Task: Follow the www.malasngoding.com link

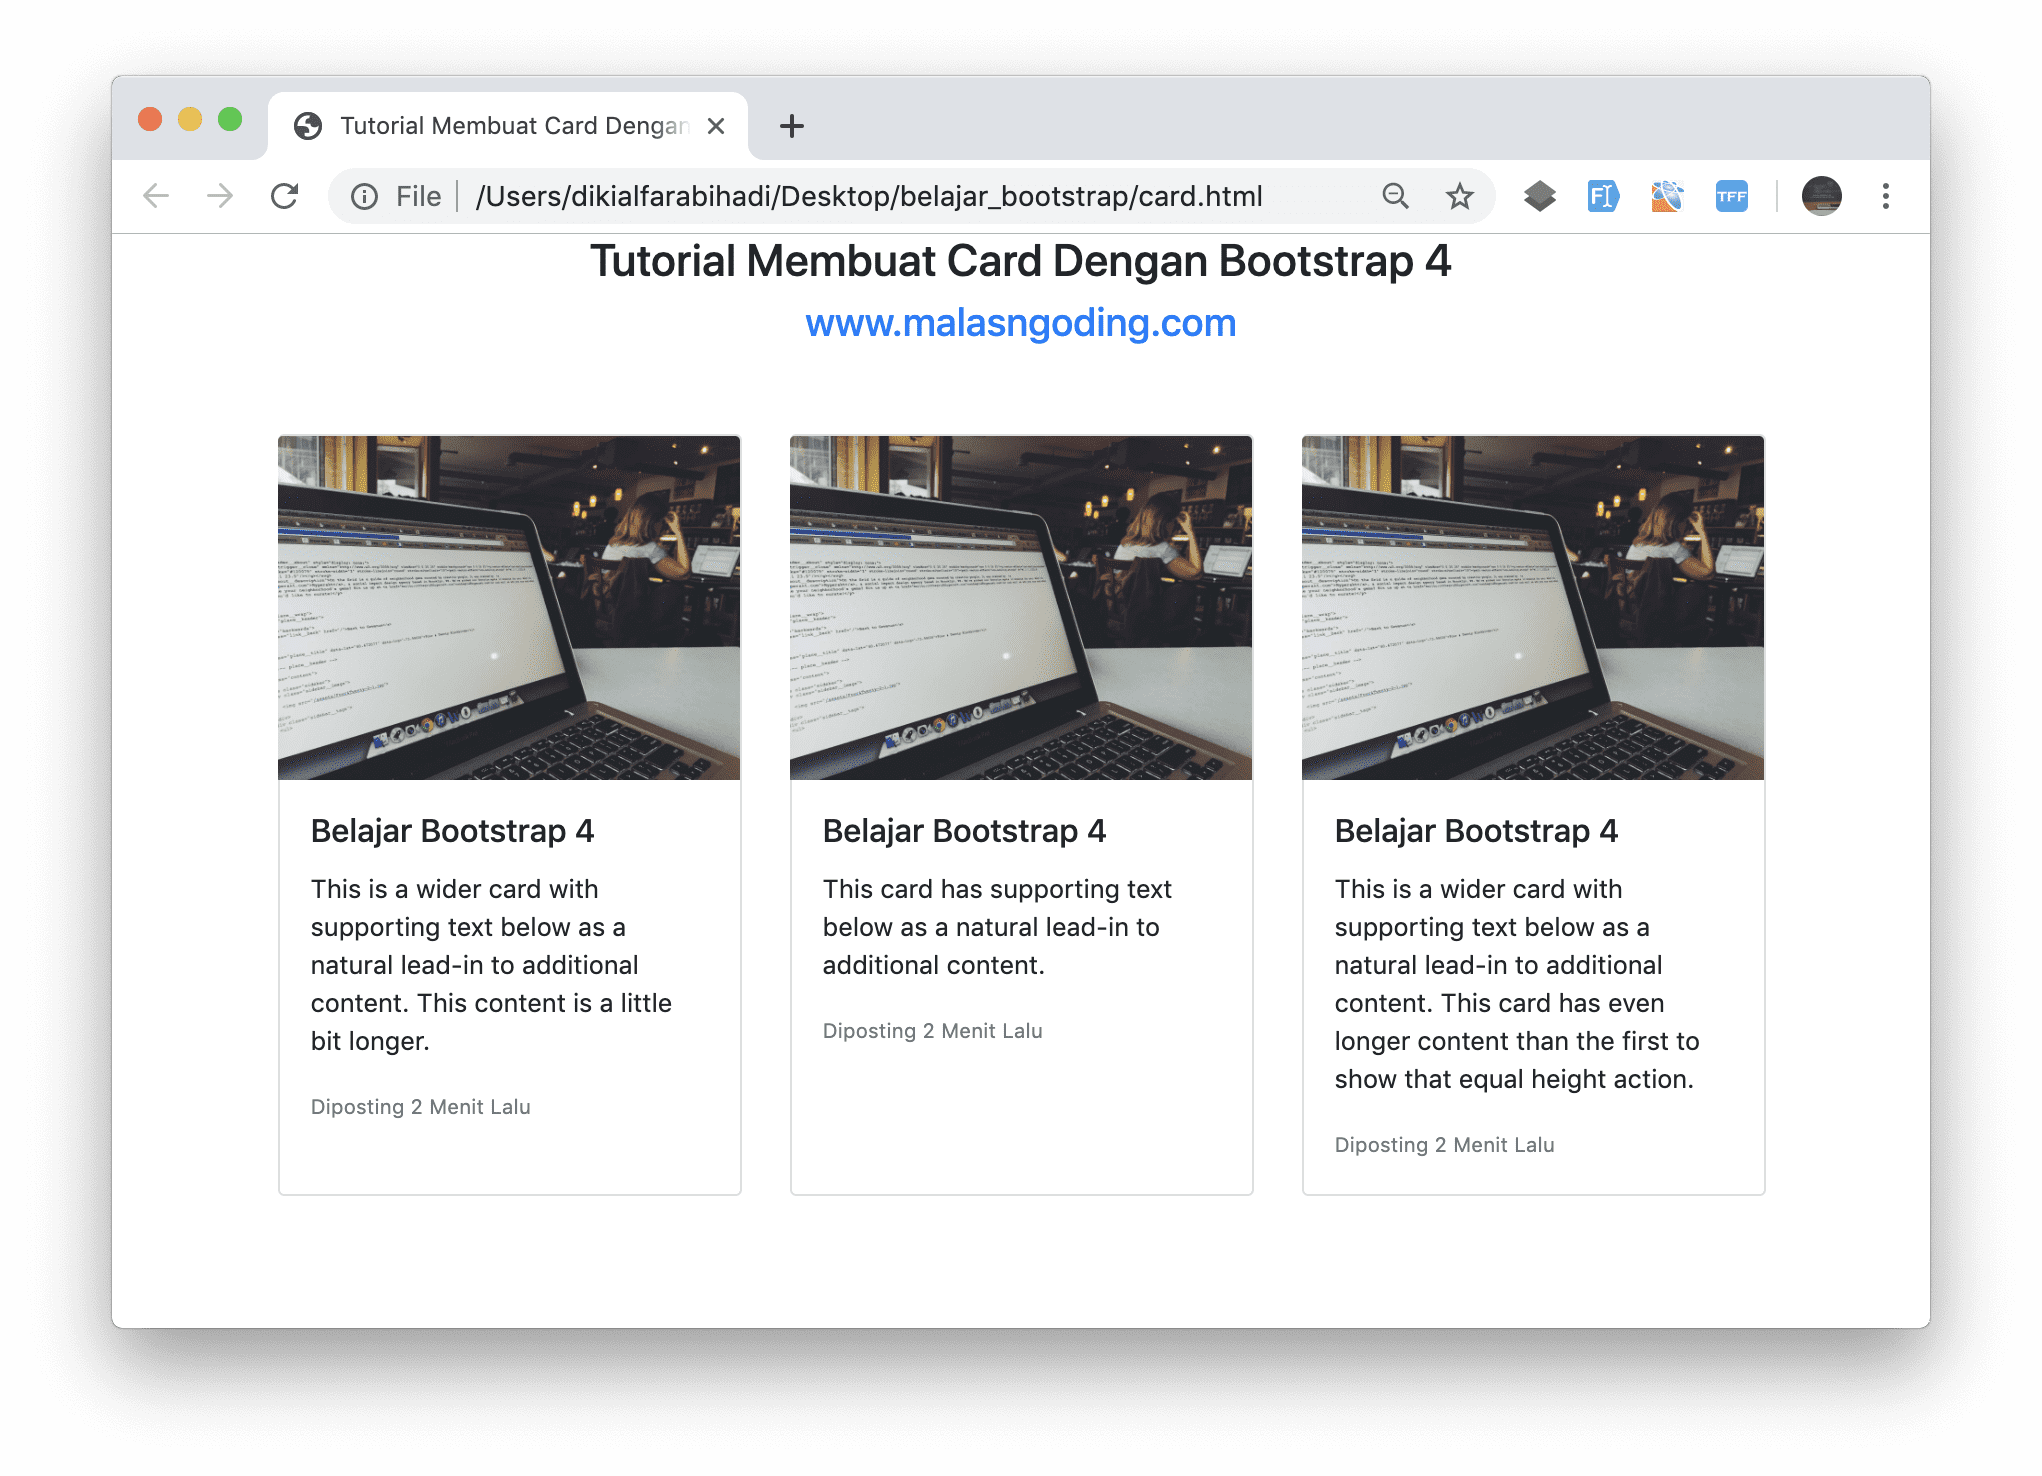Action: point(1021,323)
